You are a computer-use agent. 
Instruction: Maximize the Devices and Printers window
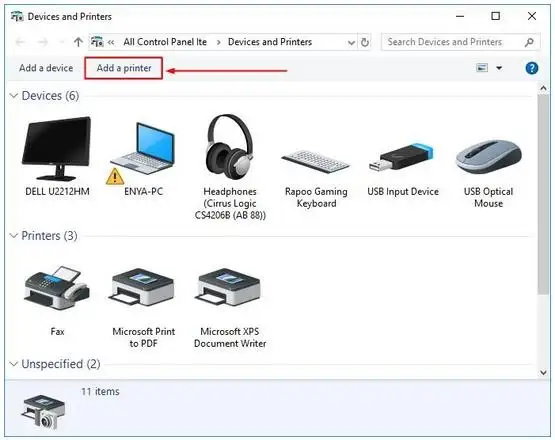coord(496,16)
